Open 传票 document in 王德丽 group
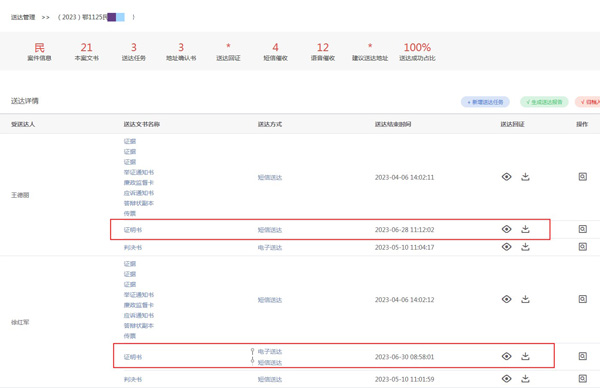This screenshot has height=388, width=600. 130,214
